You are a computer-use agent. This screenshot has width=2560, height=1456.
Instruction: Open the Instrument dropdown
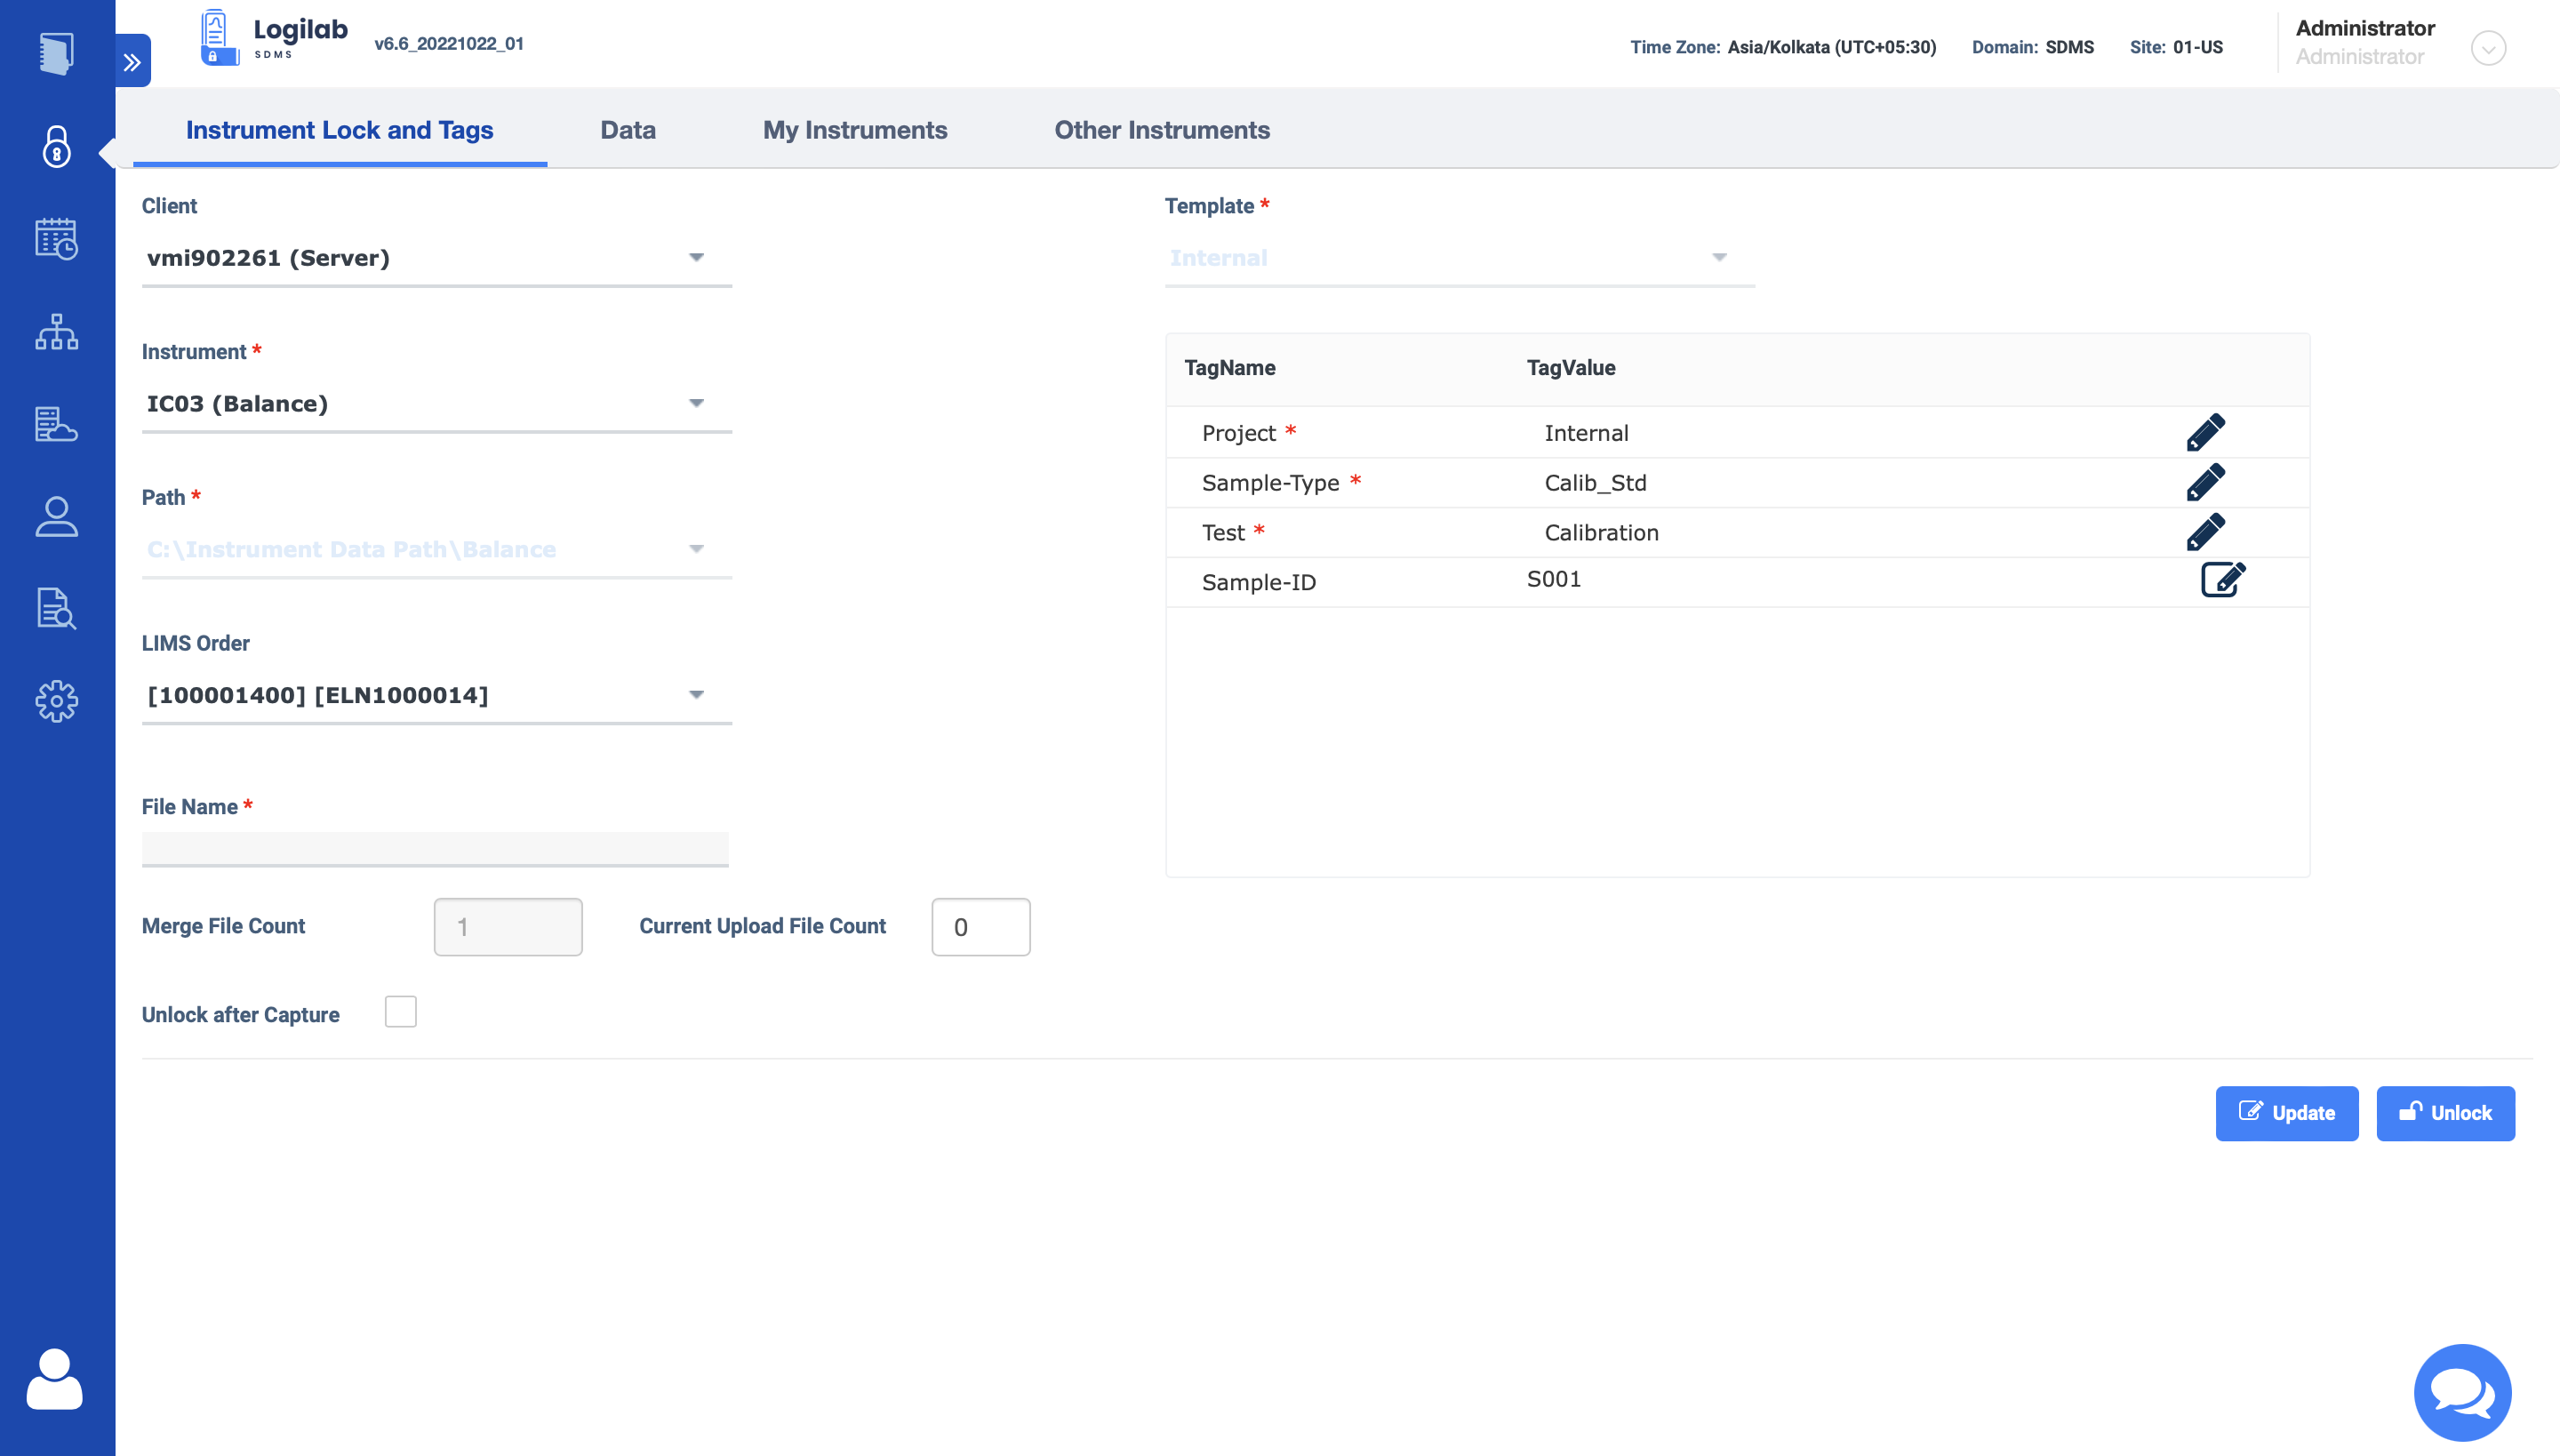click(x=436, y=404)
